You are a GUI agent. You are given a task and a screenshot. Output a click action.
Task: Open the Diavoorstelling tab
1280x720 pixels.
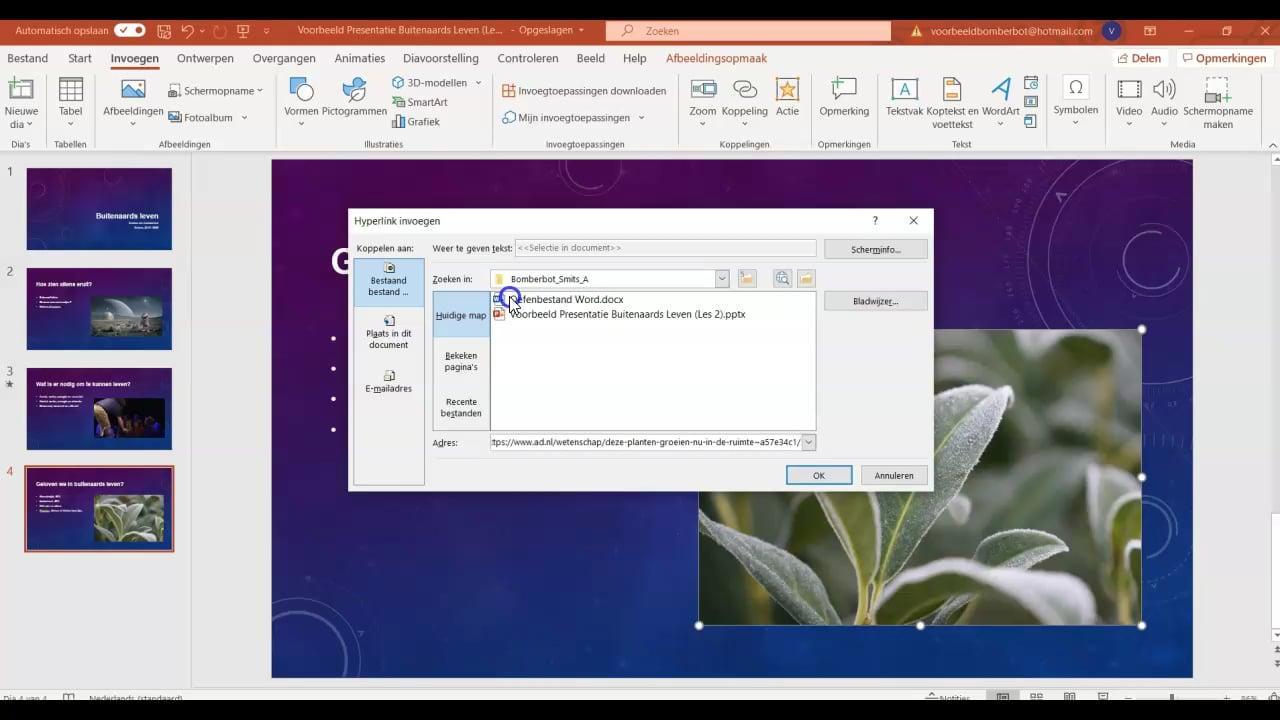pos(440,58)
